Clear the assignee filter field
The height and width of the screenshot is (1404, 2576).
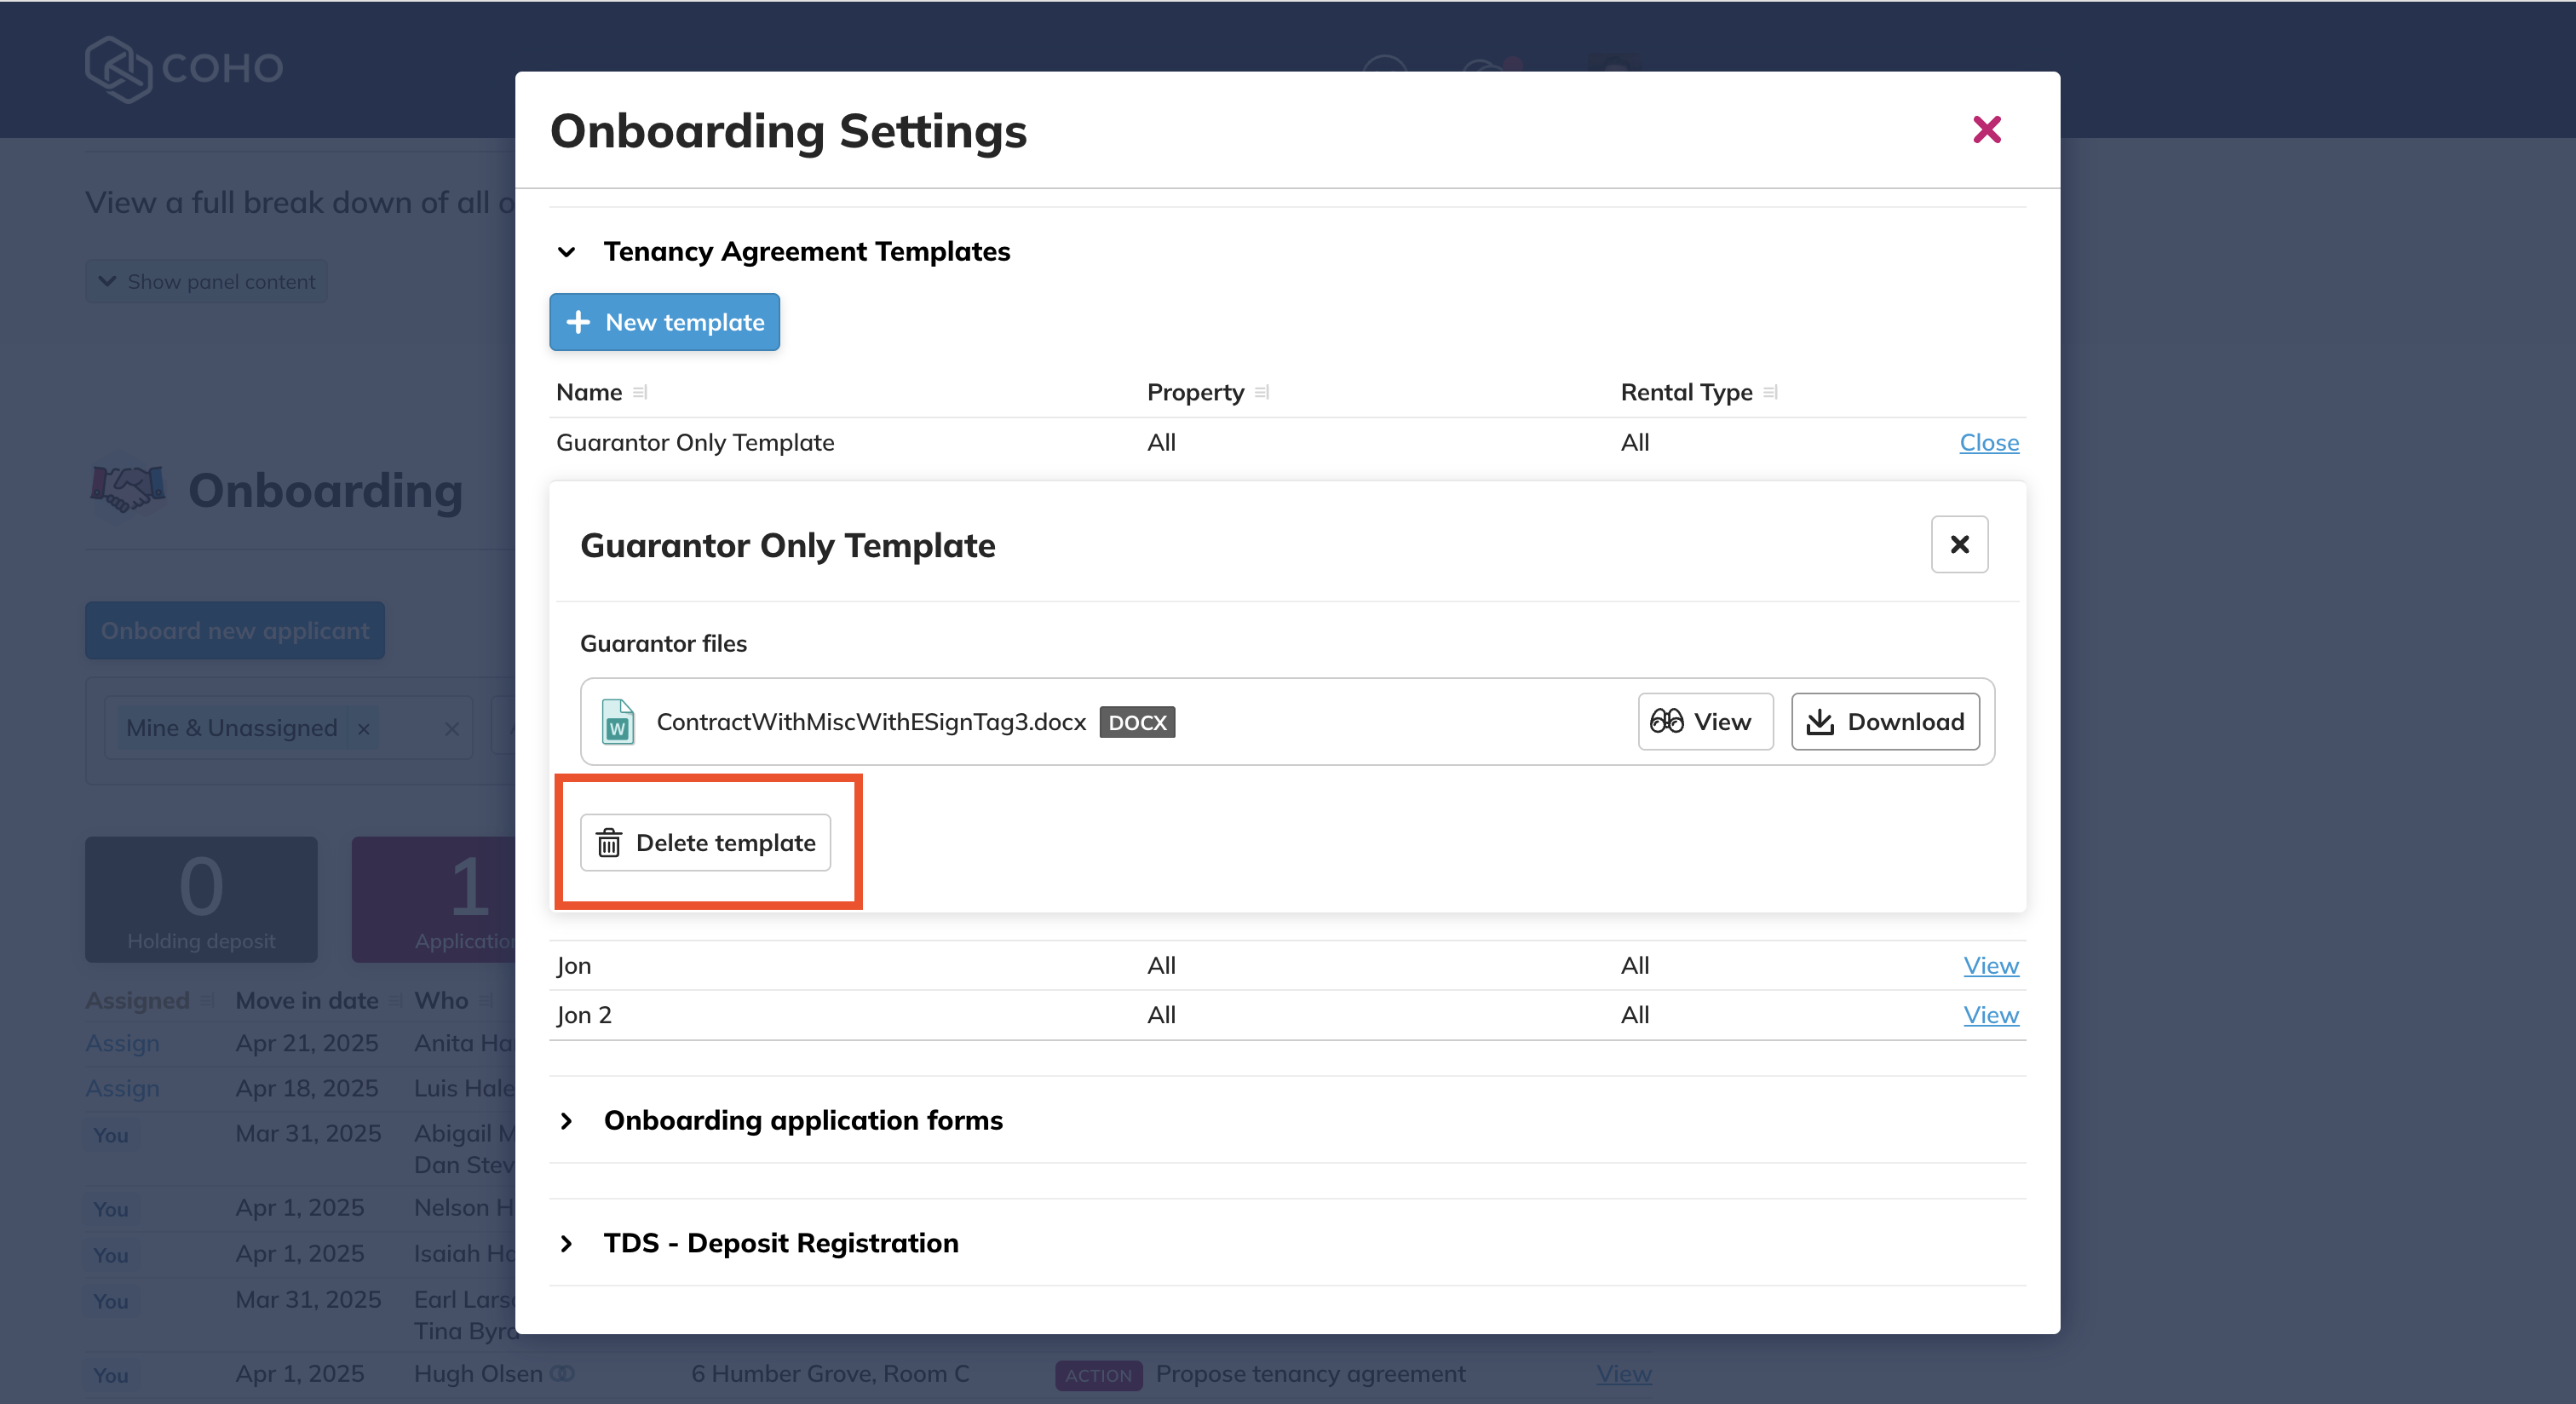coord(452,729)
